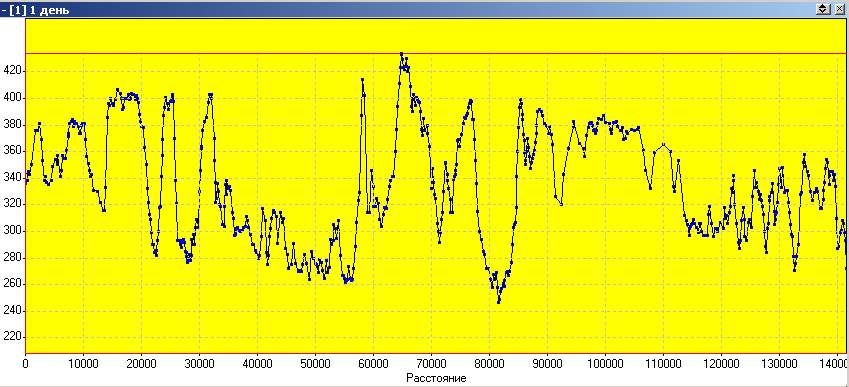Select the sharp spike point near 58000
849x387 pixels.
pyautogui.click(x=362, y=80)
